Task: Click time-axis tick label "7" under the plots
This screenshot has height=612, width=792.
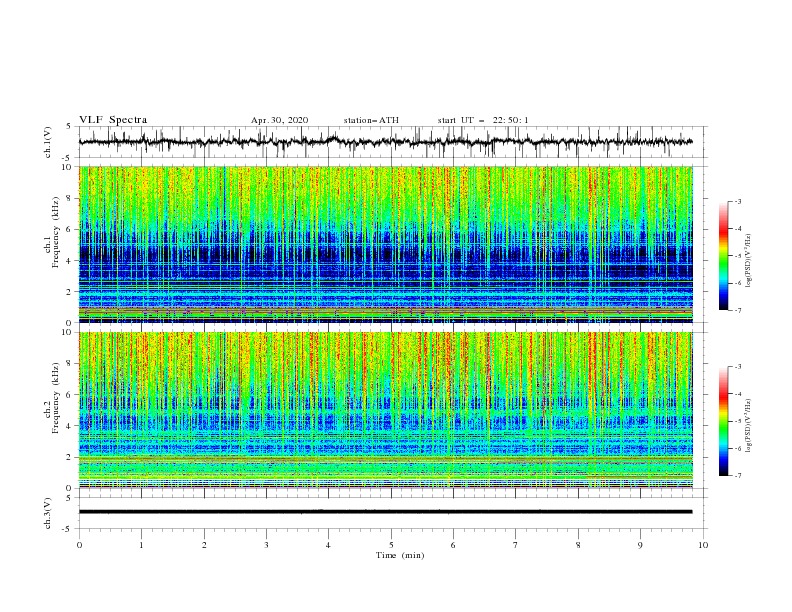Action: (516, 545)
